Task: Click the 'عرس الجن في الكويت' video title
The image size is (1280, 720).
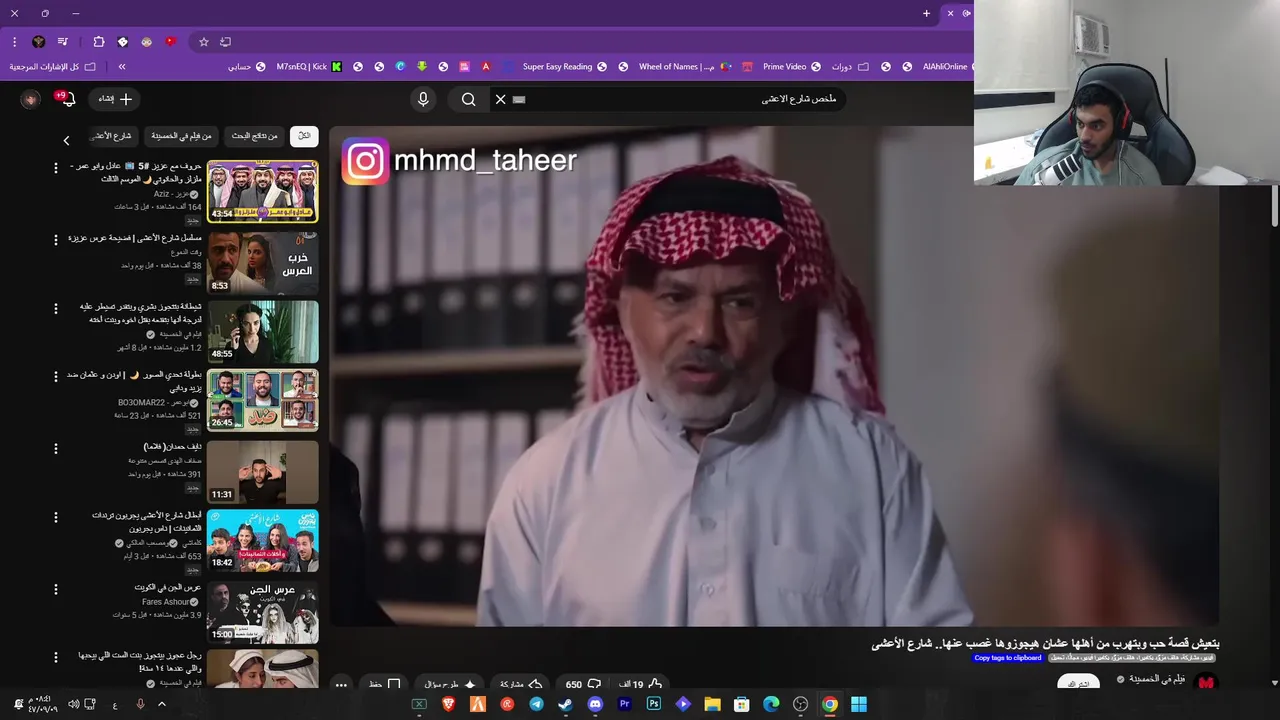Action: tap(168, 588)
